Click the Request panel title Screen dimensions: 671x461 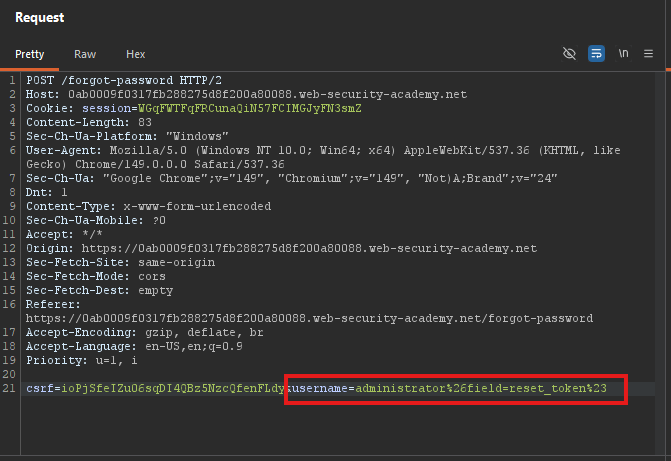point(39,18)
